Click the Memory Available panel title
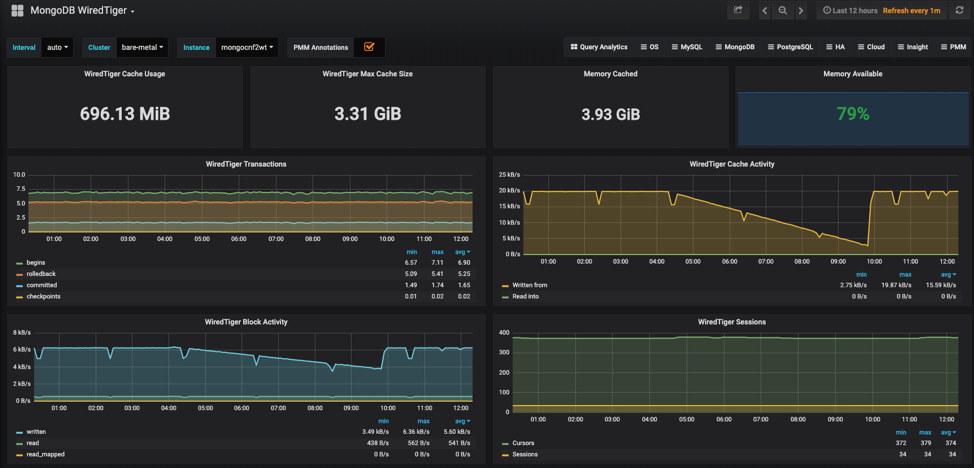Viewport: 974px width, 468px height. (853, 73)
